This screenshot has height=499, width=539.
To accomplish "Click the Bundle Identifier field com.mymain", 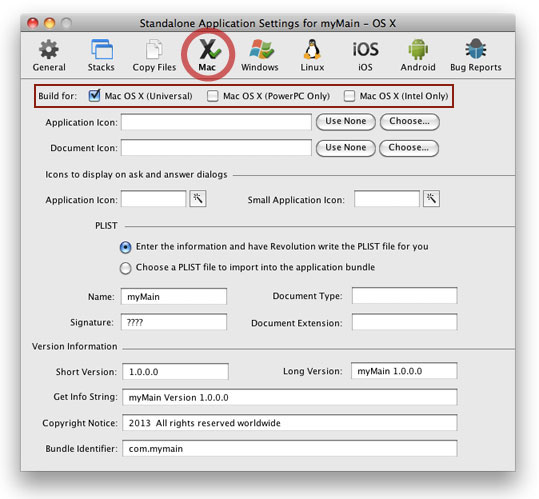I will click(290, 448).
